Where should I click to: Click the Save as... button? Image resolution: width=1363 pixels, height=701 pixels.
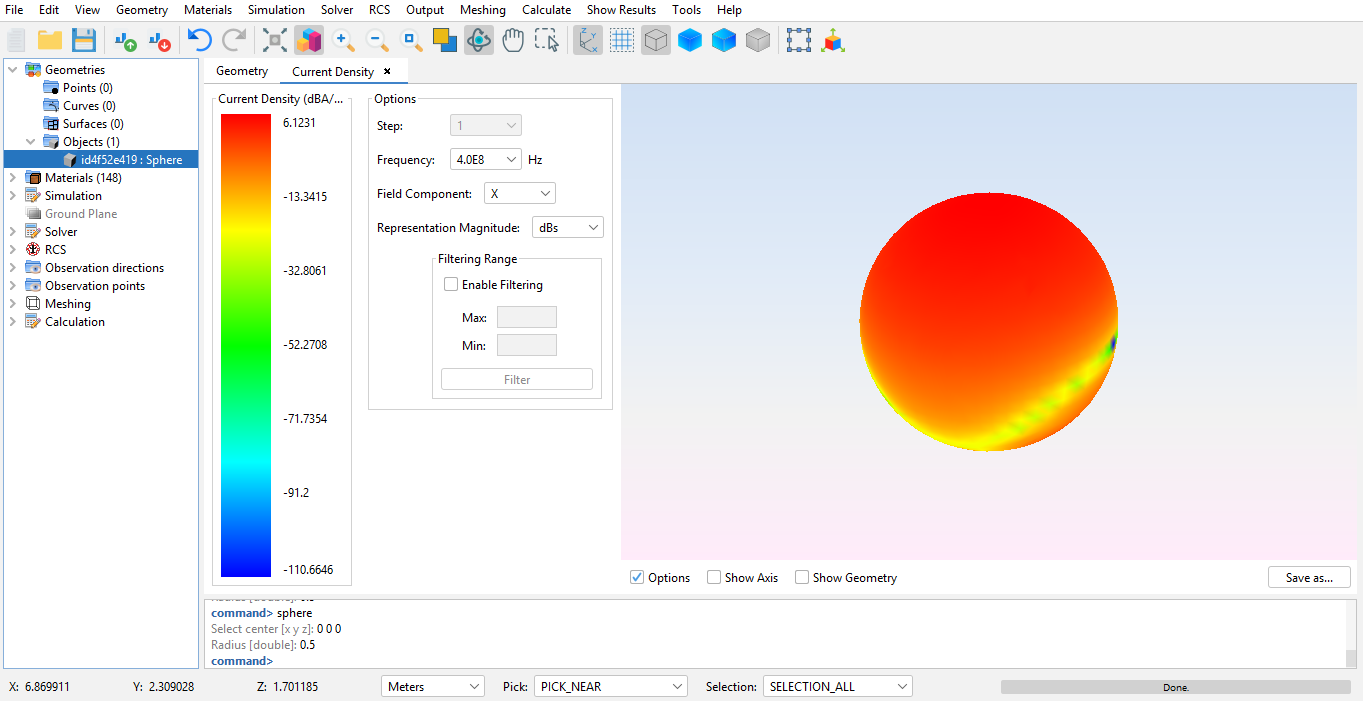pos(1309,578)
